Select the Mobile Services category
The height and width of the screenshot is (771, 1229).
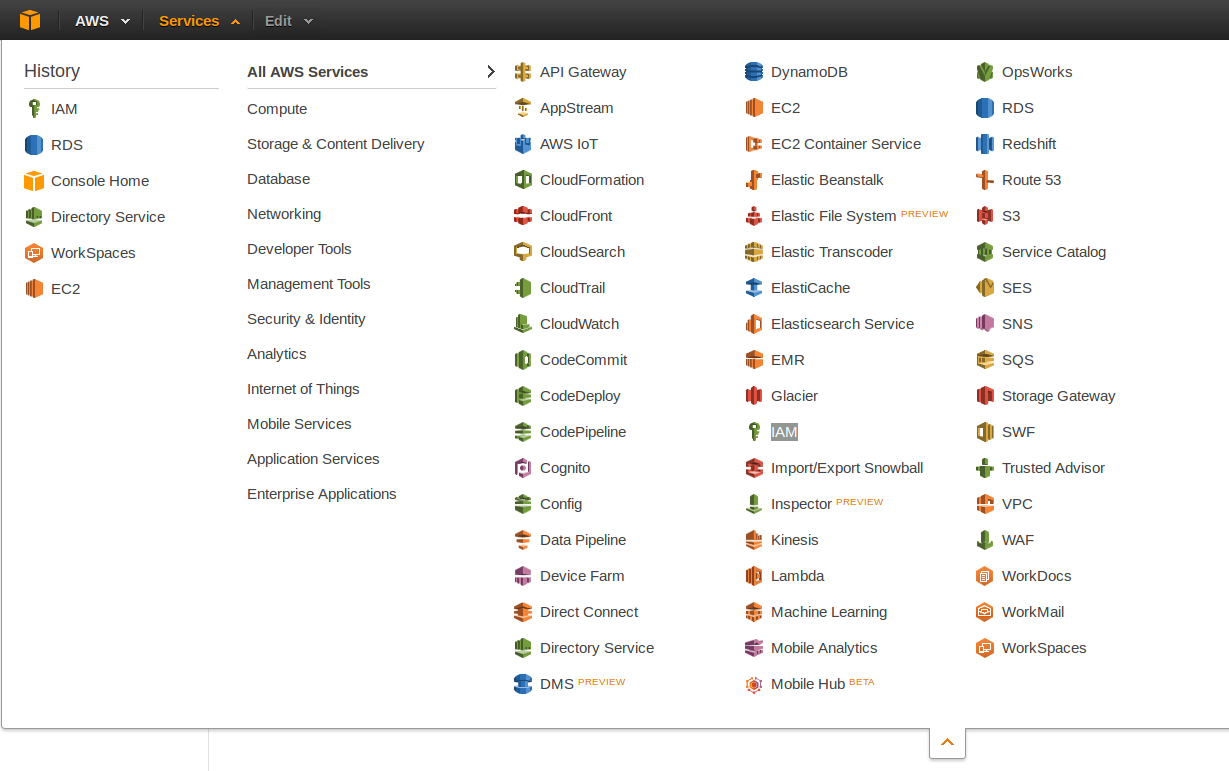(299, 424)
